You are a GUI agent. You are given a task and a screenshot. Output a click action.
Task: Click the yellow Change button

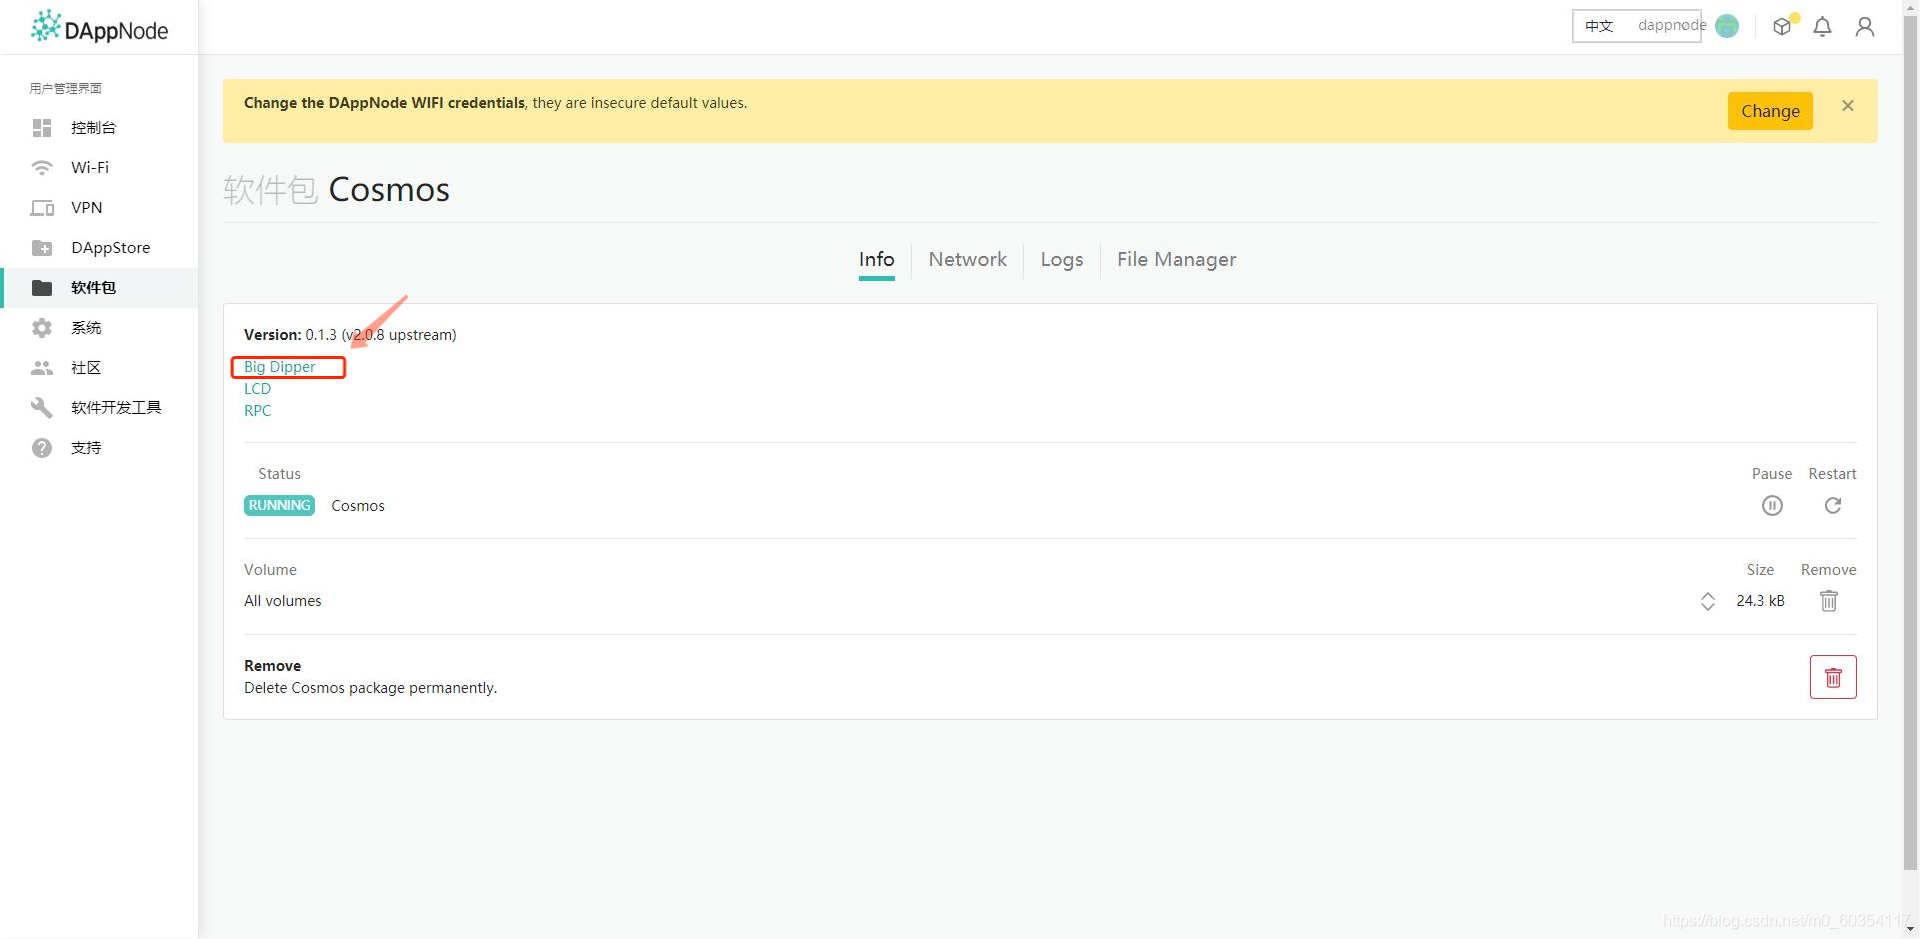[x=1770, y=111]
